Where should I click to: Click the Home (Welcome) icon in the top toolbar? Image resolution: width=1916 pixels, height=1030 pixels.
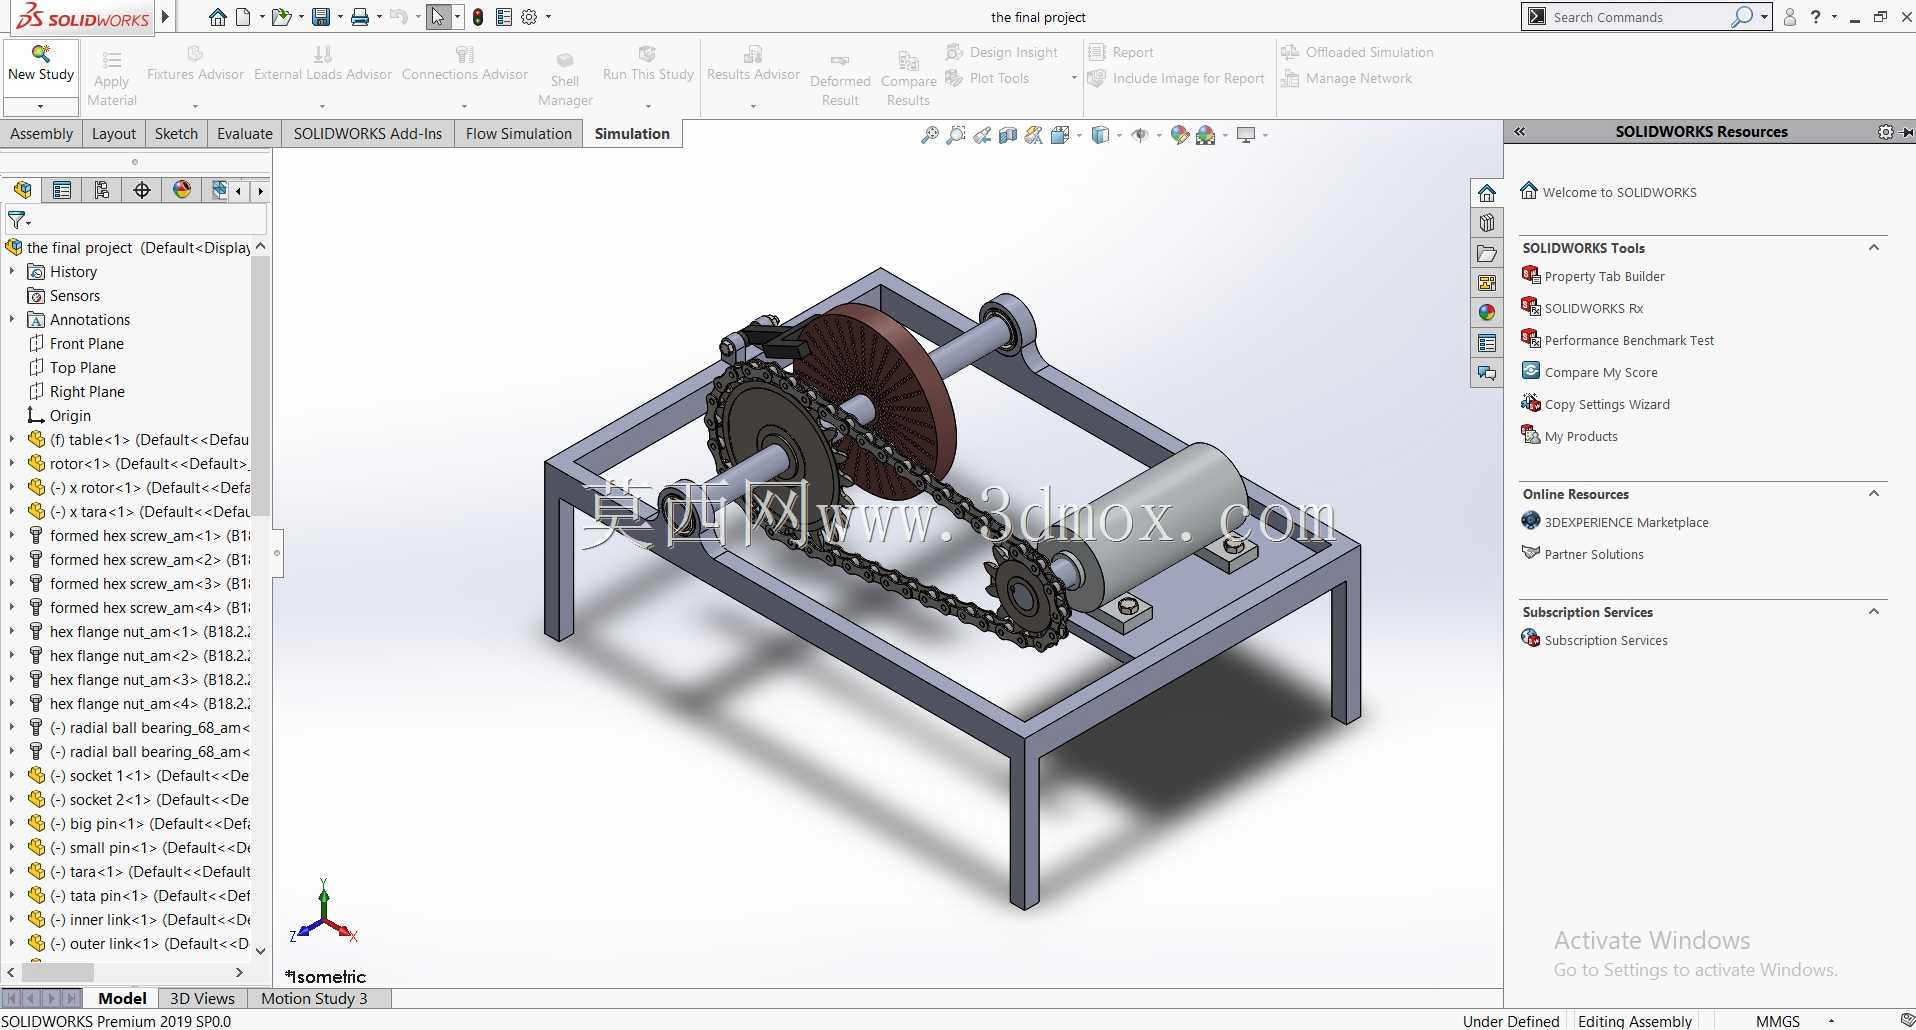217,17
